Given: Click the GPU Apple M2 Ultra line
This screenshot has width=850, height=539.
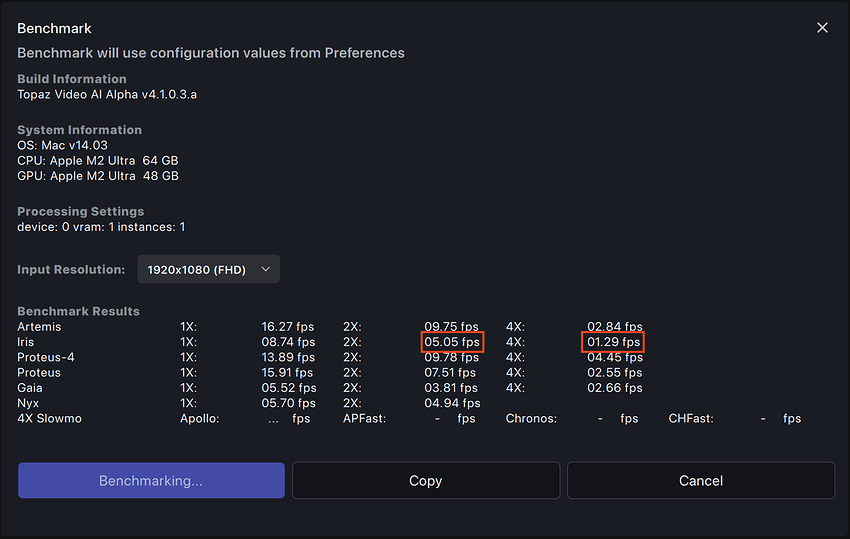Looking at the screenshot, I should point(98,175).
